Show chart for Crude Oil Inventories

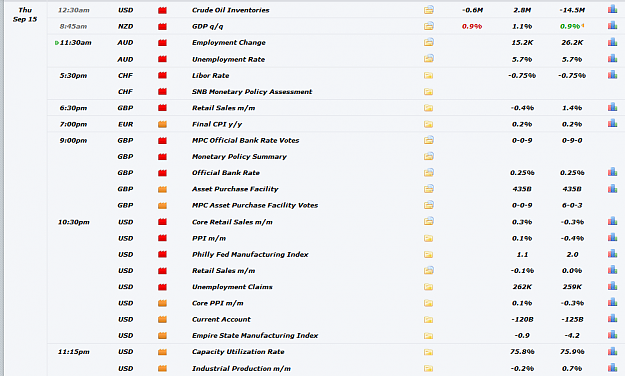(x=612, y=10)
